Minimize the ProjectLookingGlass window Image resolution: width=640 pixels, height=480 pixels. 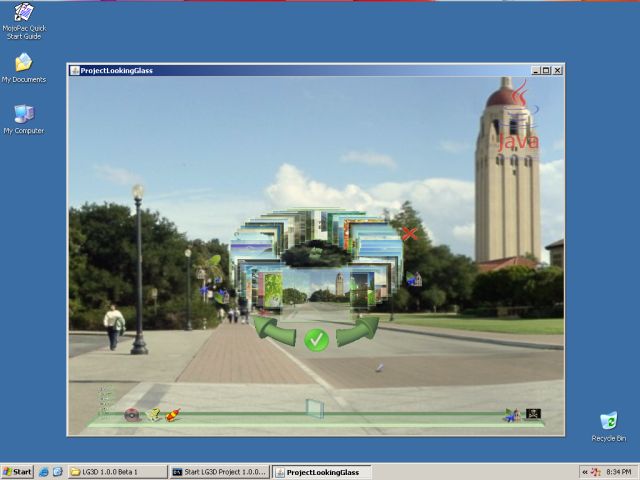click(536, 71)
